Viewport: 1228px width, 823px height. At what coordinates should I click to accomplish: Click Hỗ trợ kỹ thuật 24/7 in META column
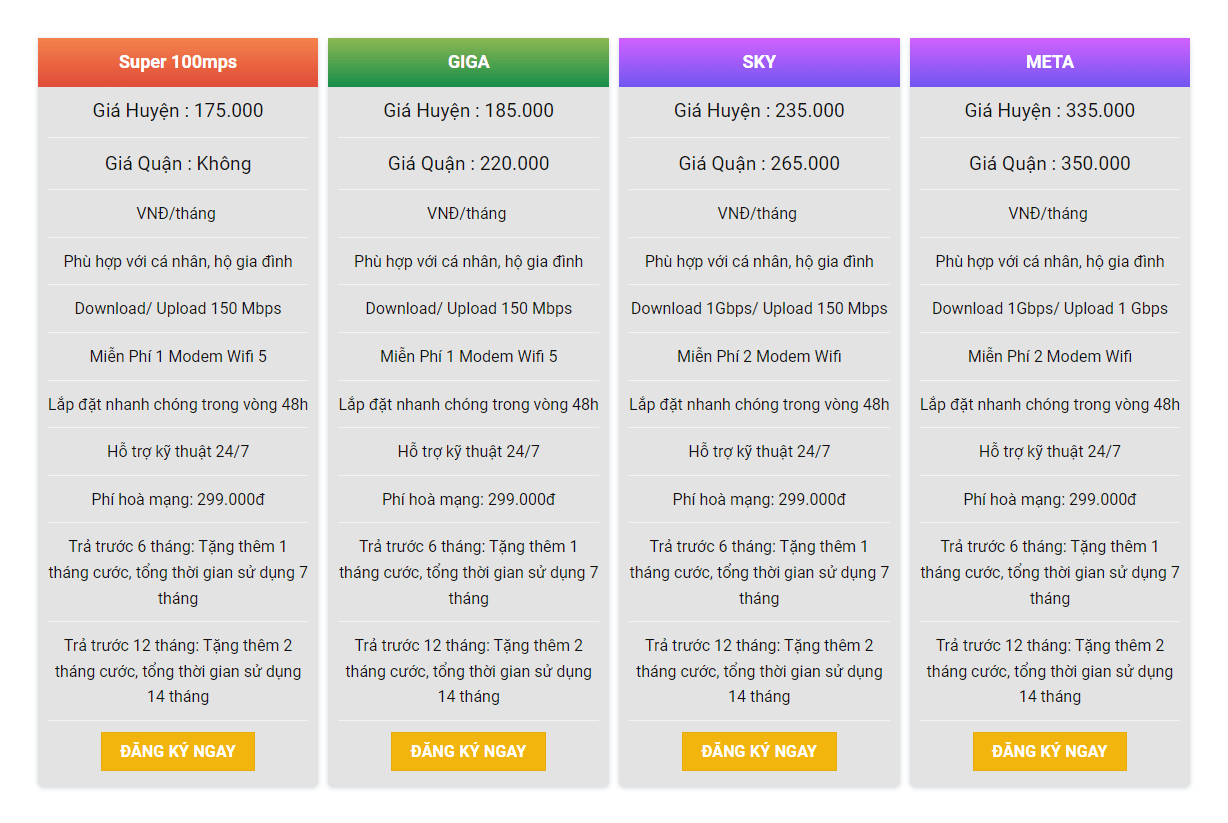tap(1049, 450)
